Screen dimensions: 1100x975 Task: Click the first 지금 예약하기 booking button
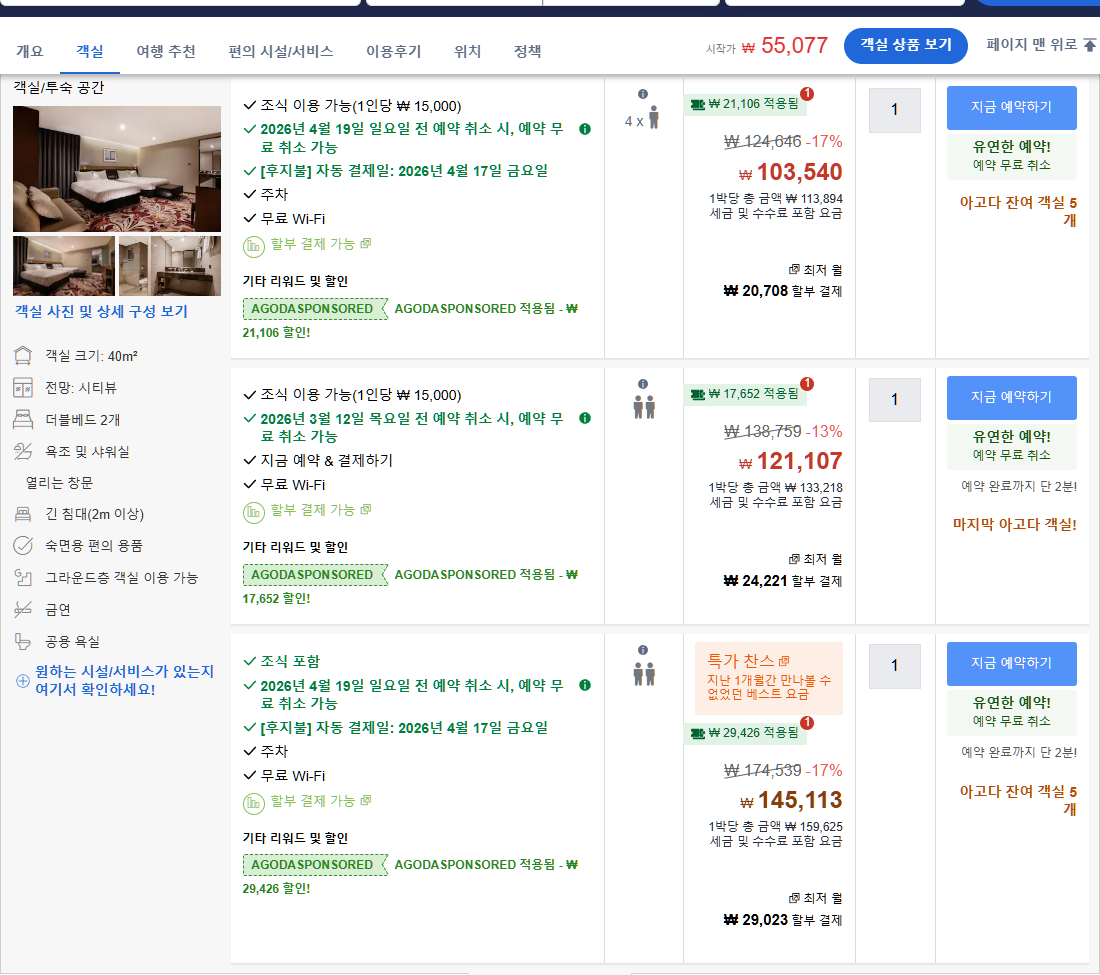[x=1011, y=107]
